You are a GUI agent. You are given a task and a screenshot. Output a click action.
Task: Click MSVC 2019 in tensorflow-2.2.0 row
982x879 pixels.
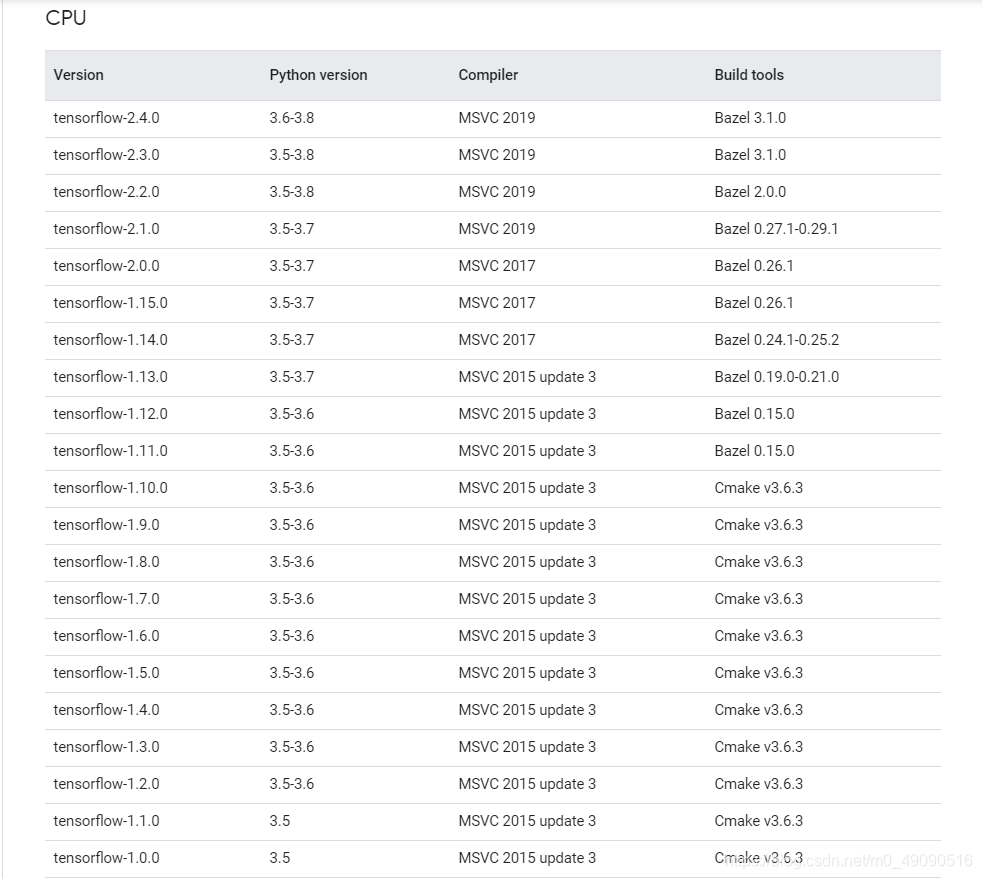497,192
